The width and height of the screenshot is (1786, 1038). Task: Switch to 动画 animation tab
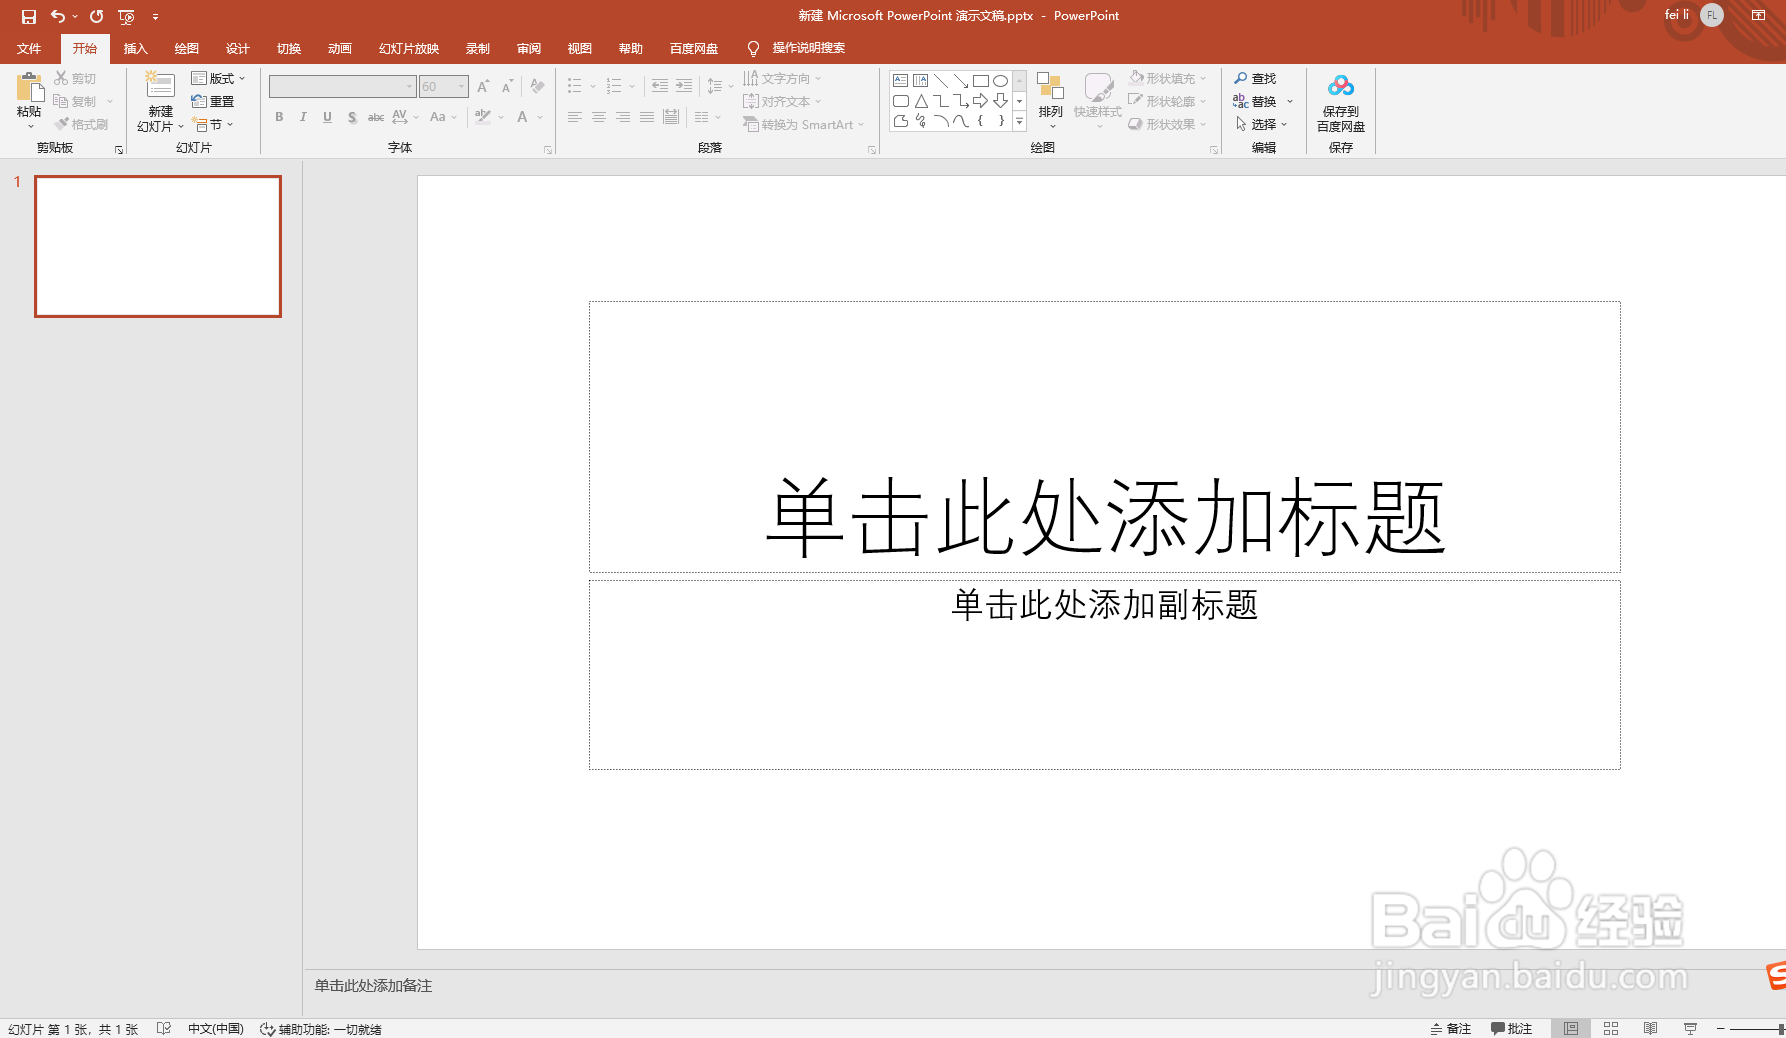coord(340,48)
